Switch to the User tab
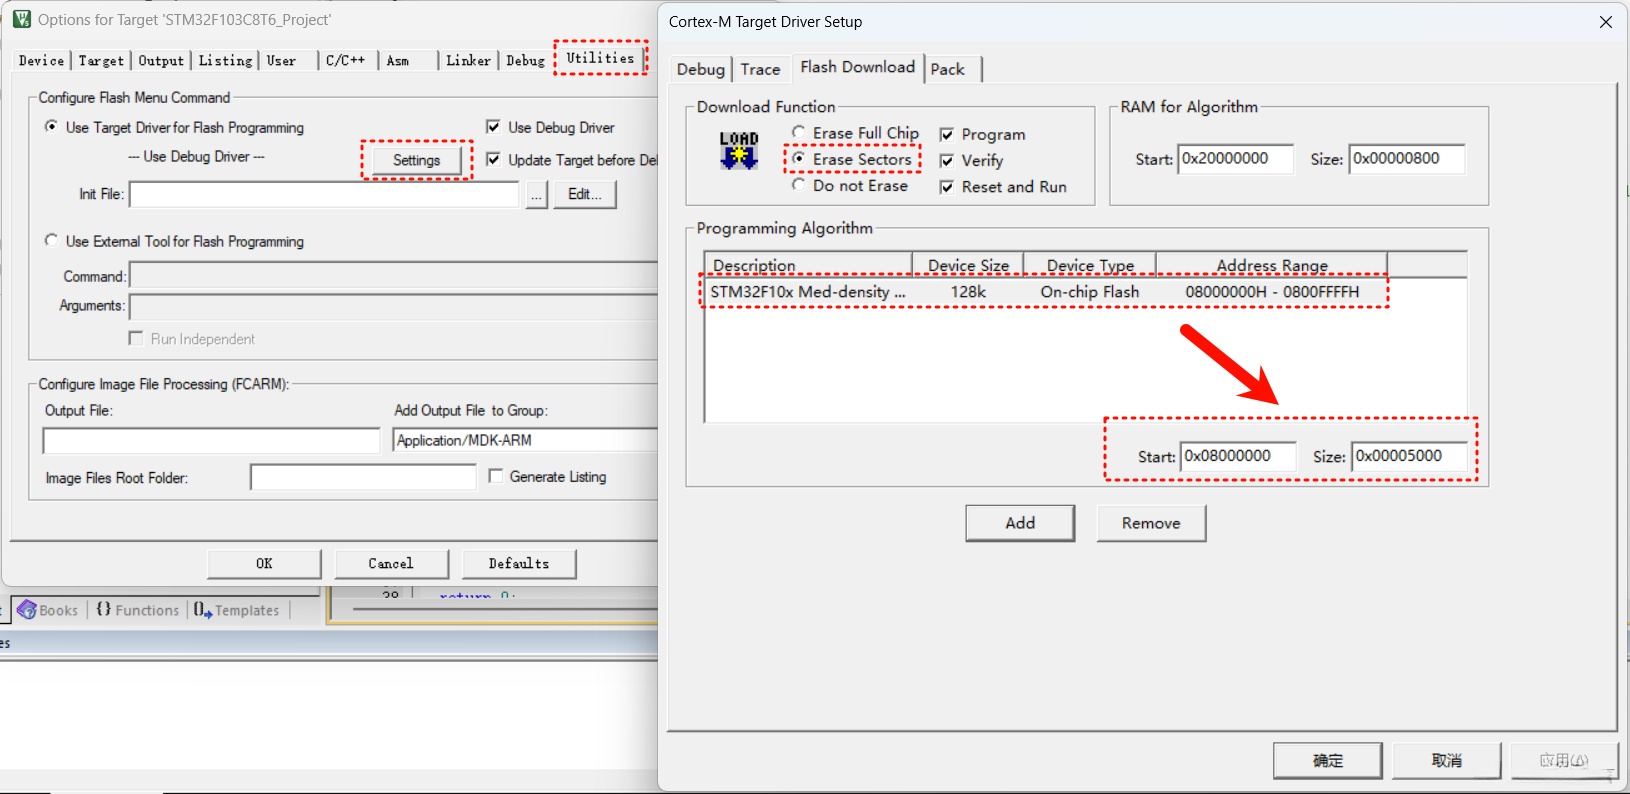 (281, 61)
